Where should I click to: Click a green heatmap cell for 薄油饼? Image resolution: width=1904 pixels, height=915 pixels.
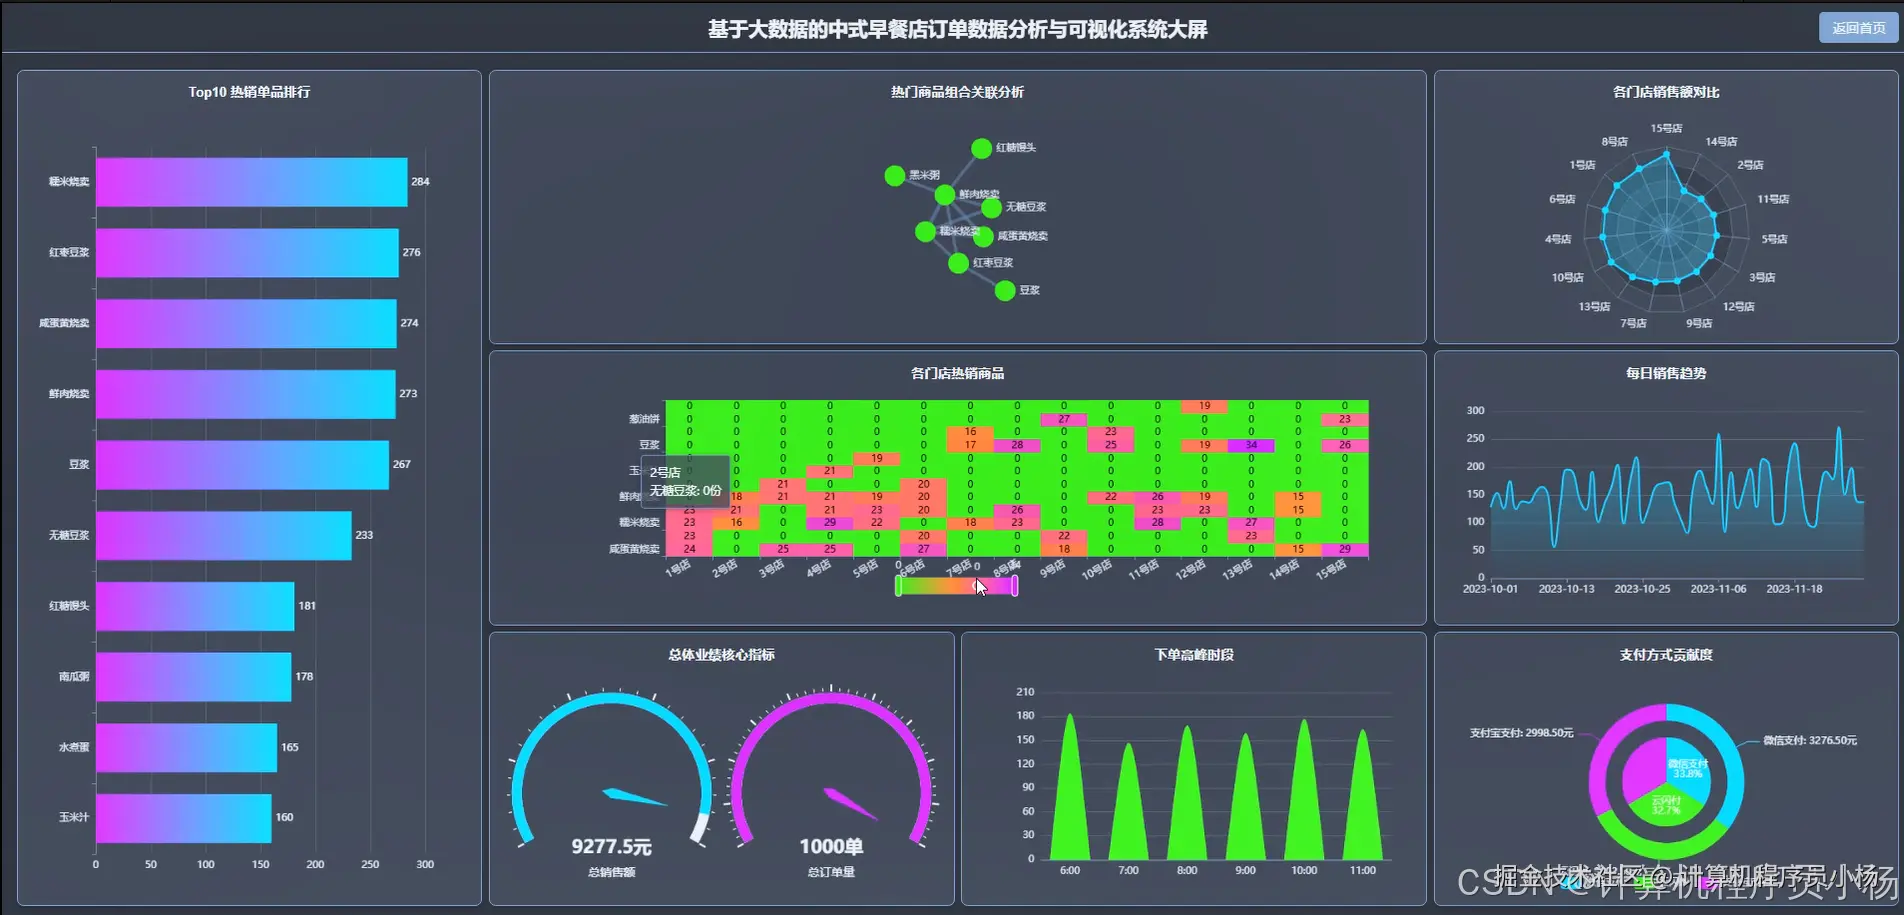(780, 405)
